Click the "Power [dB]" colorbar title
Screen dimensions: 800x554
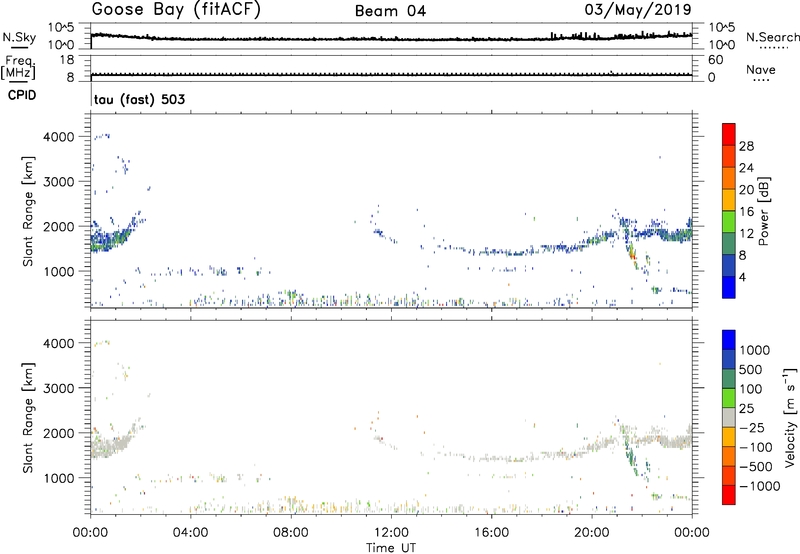click(763, 211)
